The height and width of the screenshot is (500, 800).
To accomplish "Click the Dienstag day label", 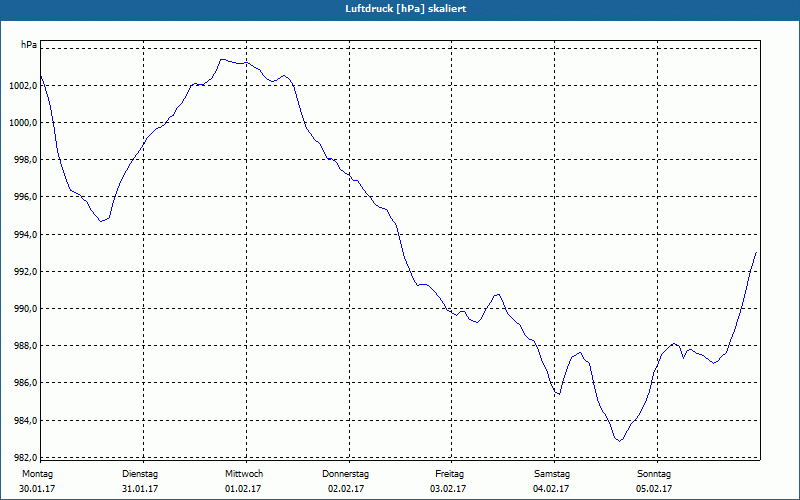I will (x=140, y=474).
